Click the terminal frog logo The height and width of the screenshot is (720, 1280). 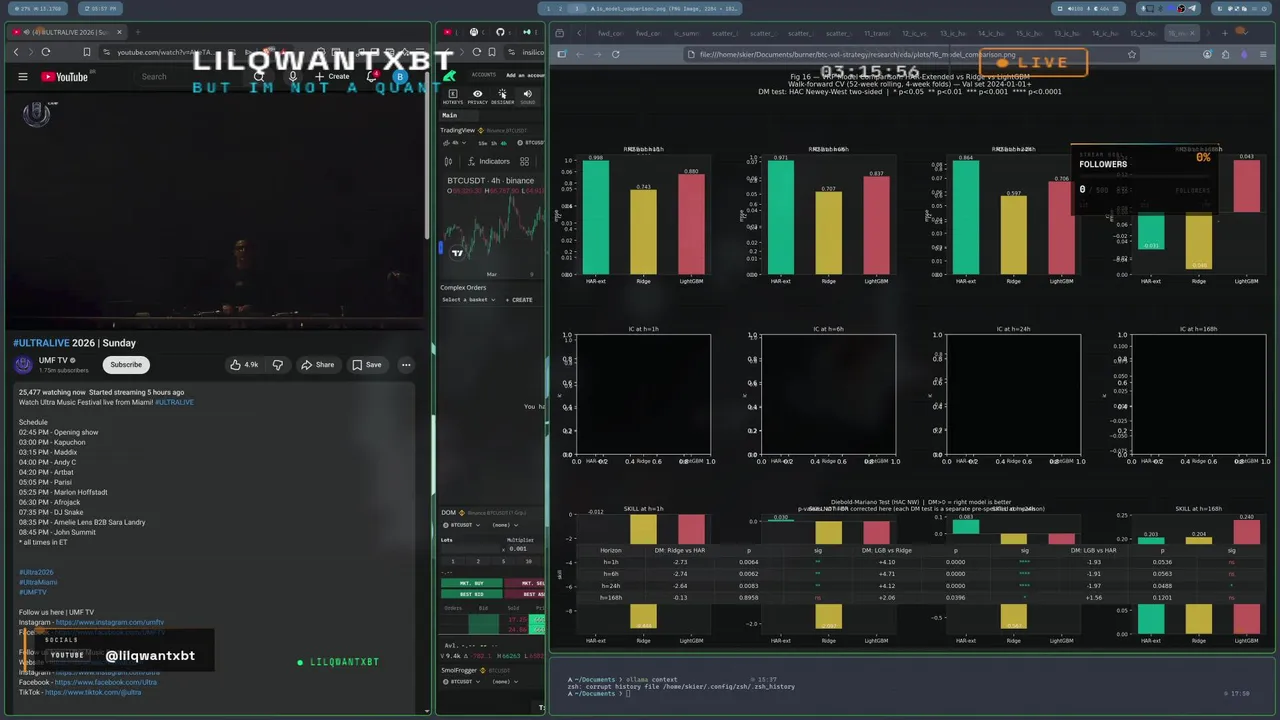[x=450, y=76]
